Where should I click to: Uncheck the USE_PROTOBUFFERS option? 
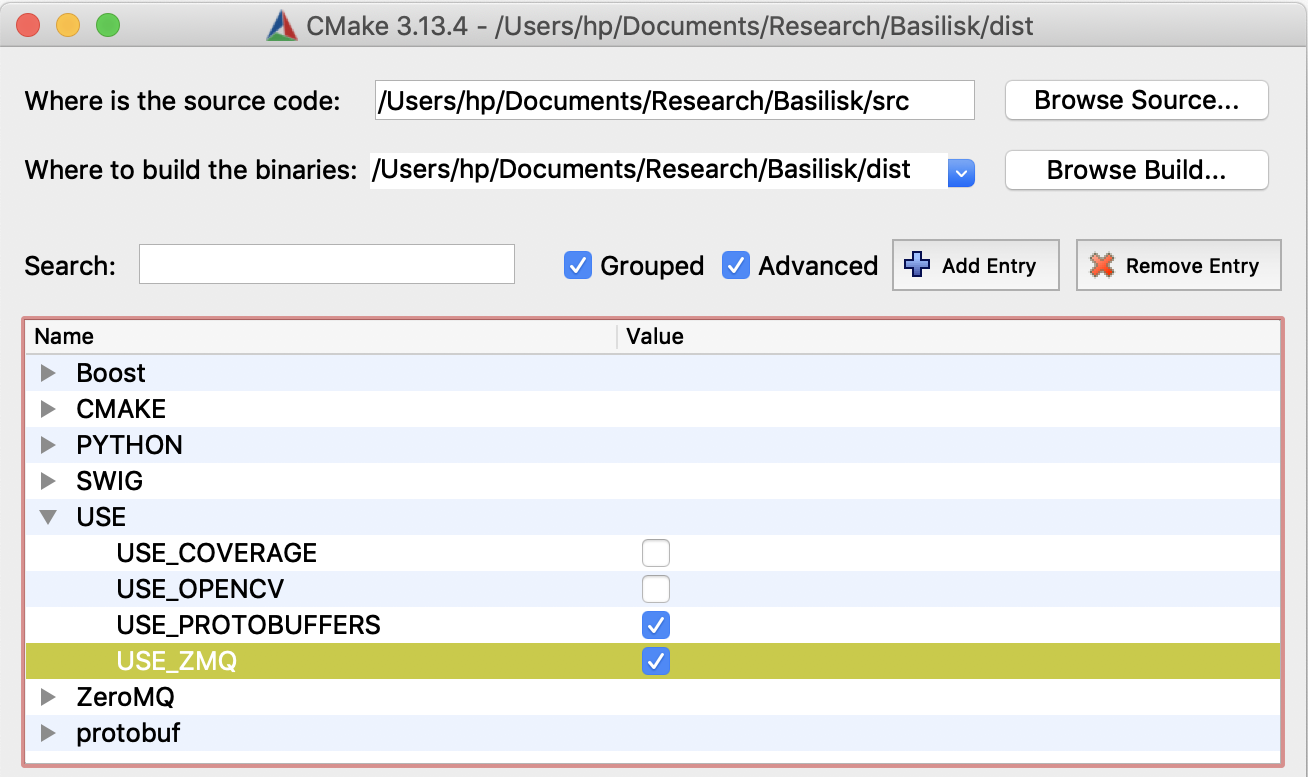[x=656, y=625]
